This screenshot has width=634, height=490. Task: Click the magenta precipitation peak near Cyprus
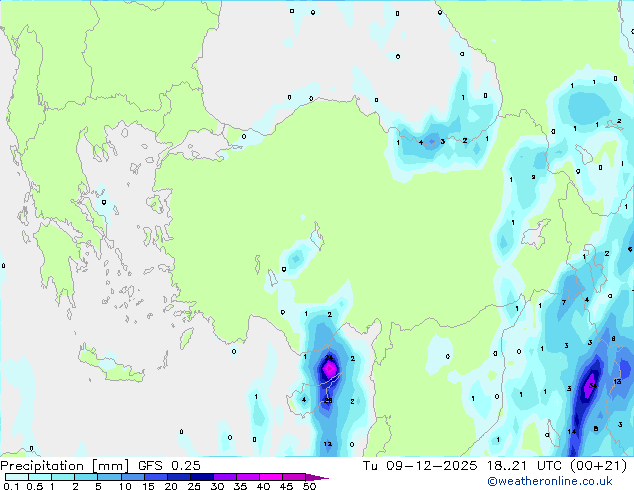330,368
